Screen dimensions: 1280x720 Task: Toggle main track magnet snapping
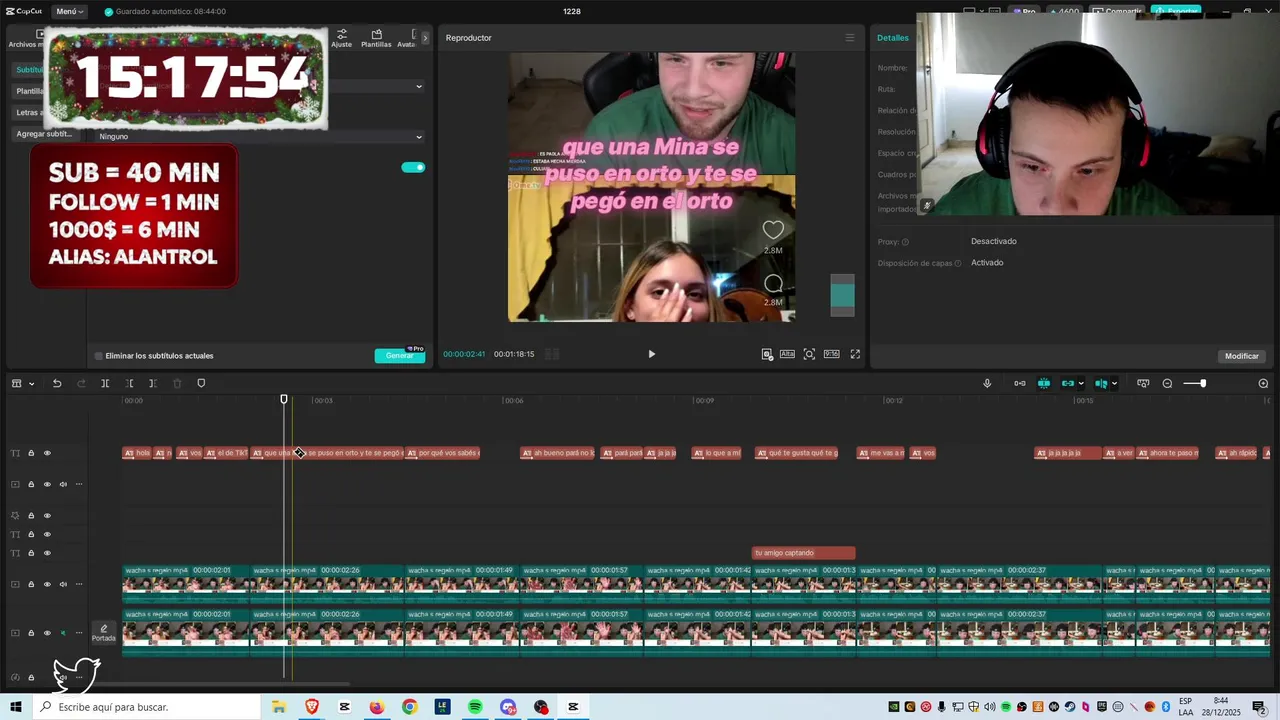1020,383
